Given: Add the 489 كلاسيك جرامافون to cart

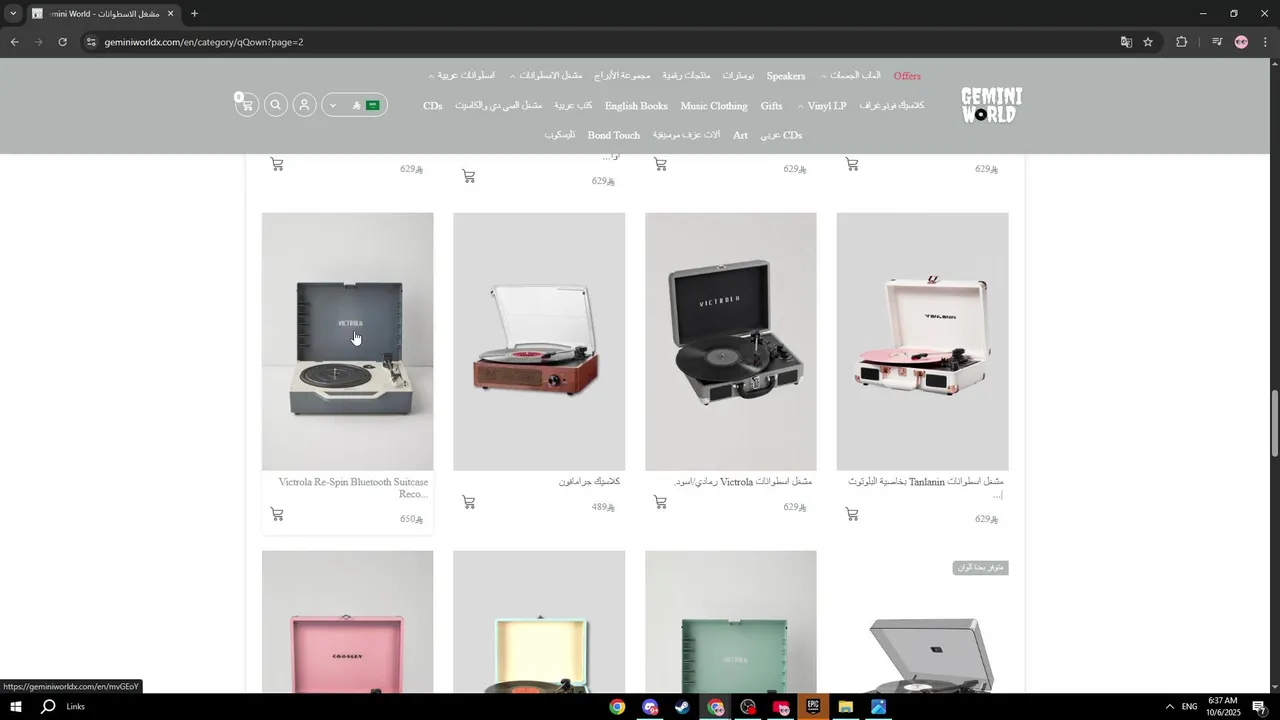Looking at the screenshot, I should click(468, 502).
